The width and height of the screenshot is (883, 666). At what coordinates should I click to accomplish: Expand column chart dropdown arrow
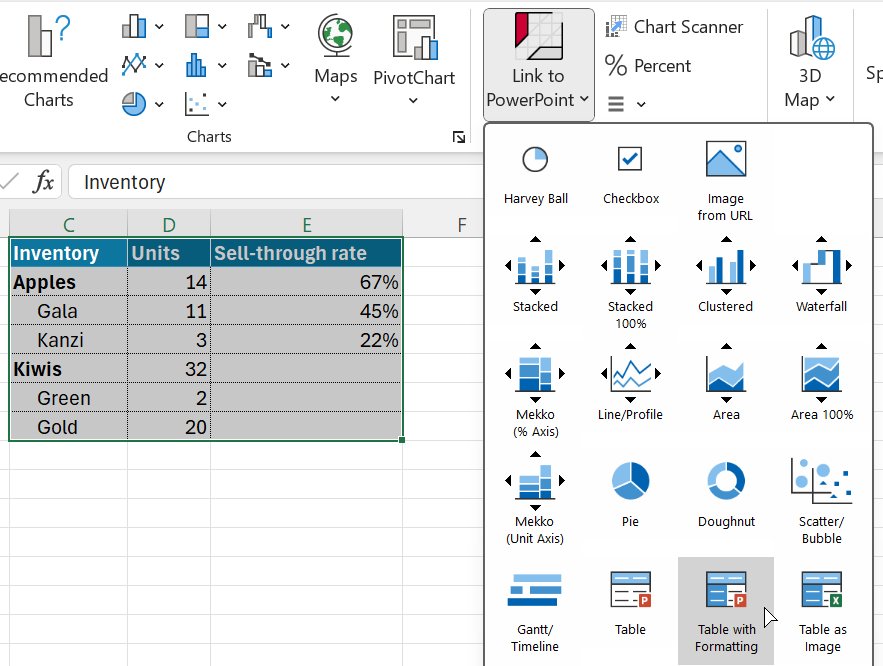point(159,26)
